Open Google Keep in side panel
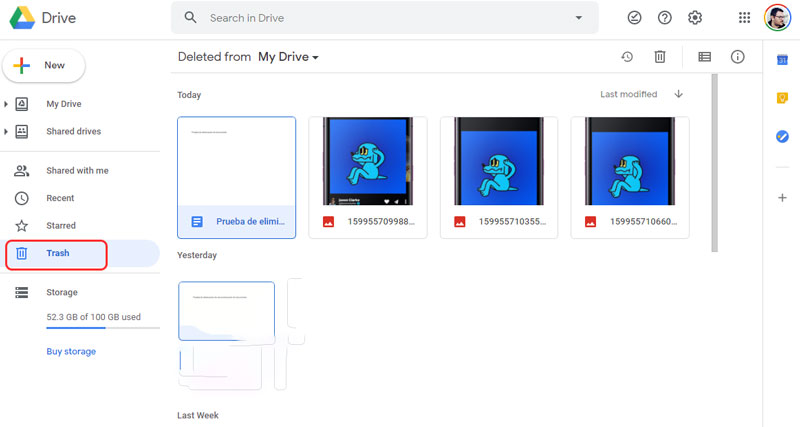The width and height of the screenshot is (800, 427). [x=782, y=98]
